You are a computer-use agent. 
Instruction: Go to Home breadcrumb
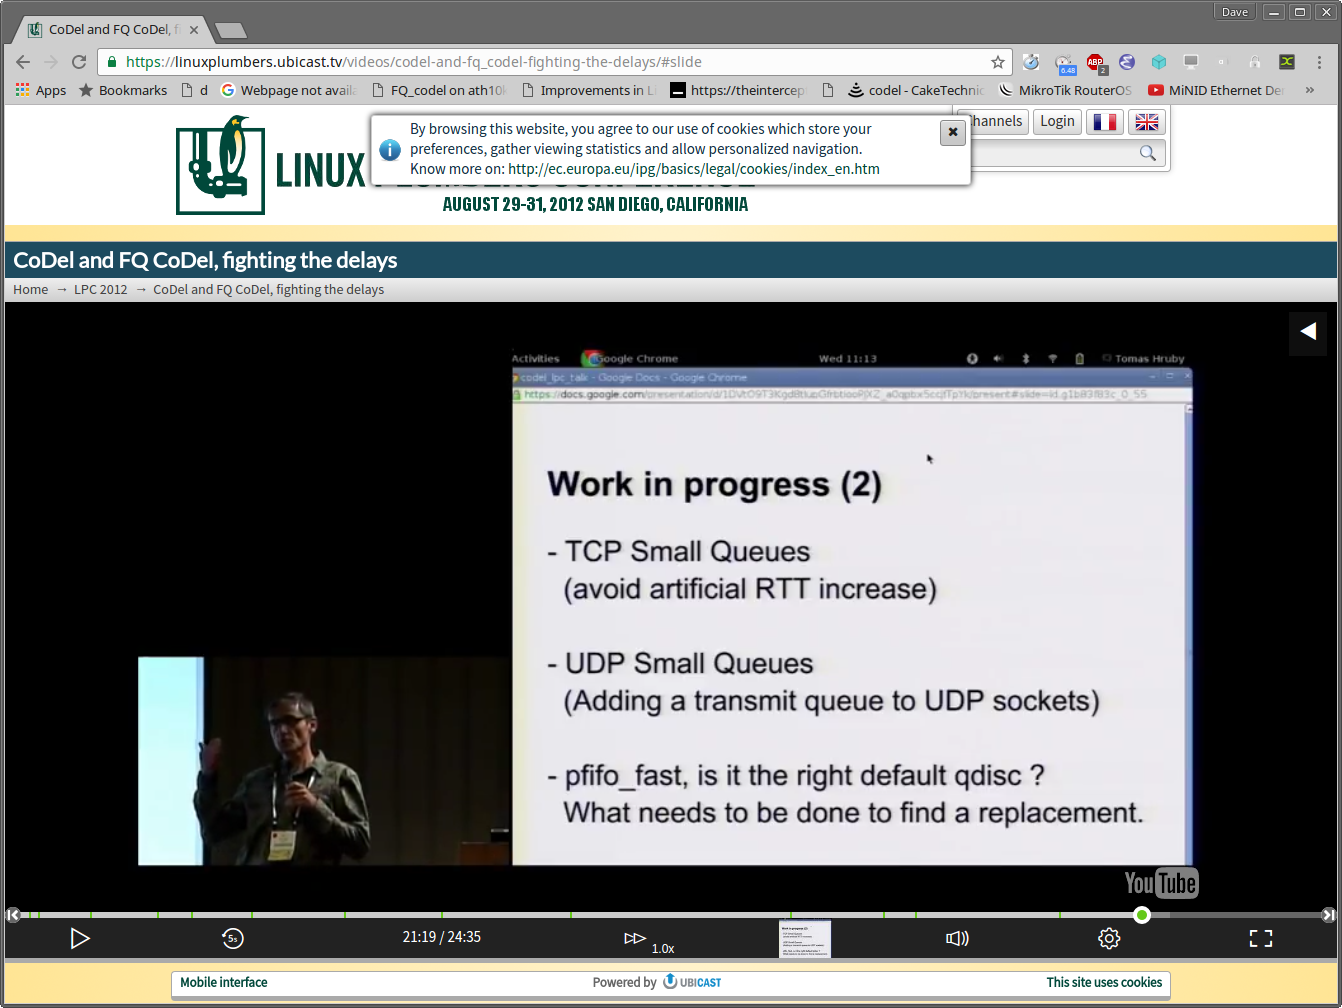(30, 289)
